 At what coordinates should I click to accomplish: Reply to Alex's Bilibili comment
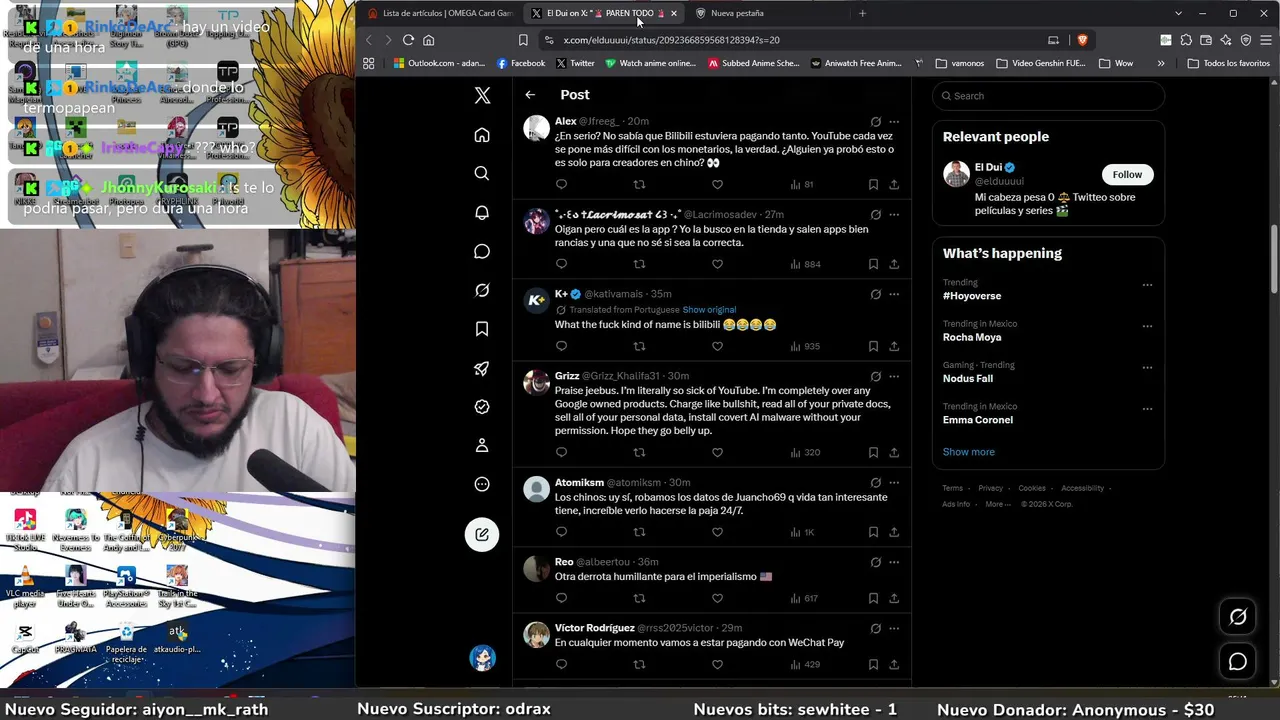[x=561, y=184]
